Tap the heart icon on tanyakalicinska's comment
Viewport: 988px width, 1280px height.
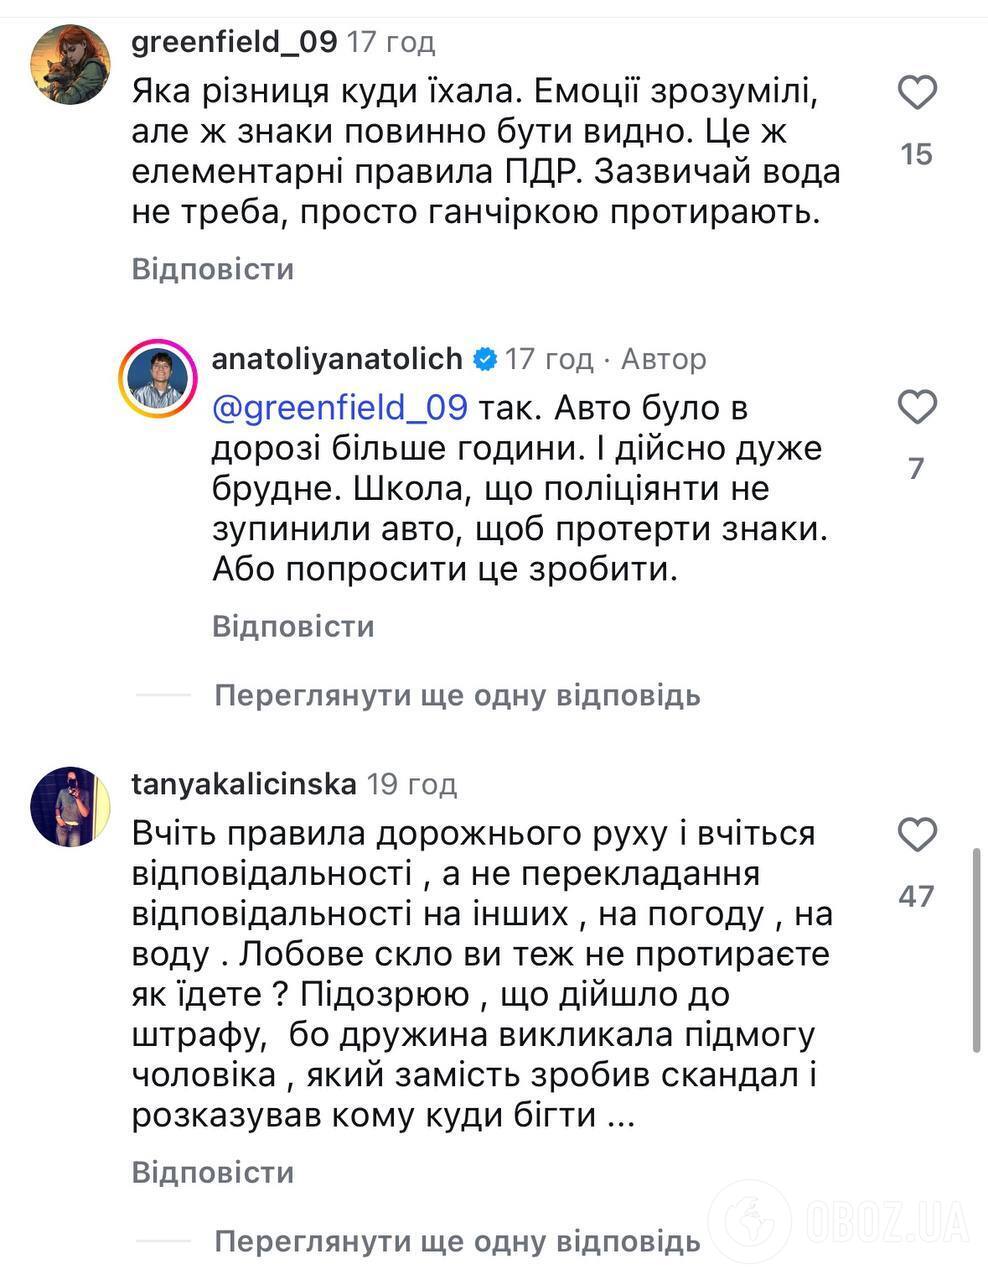pos(916,835)
